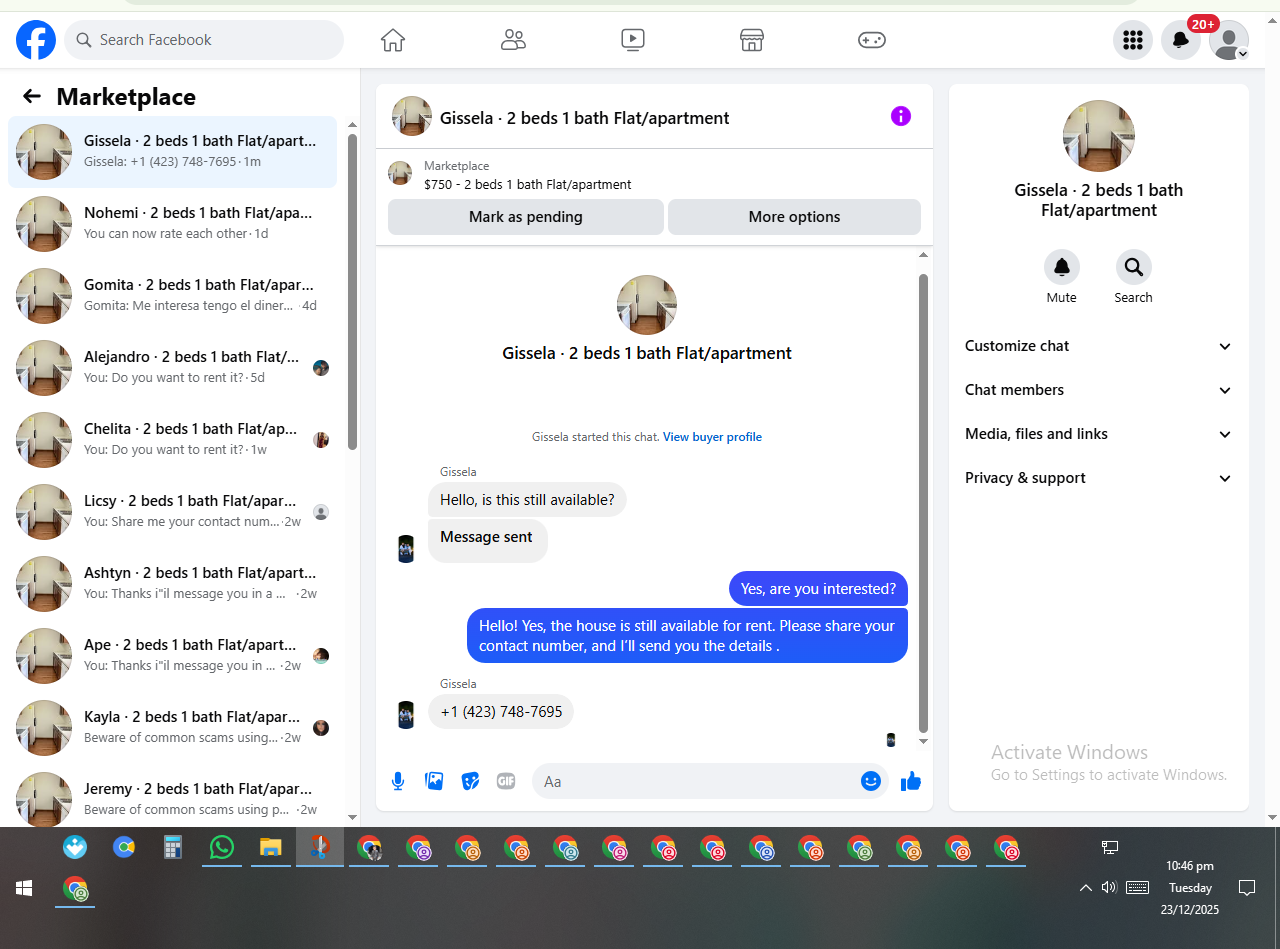Expand the Privacy & support section
1280x949 pixels.
click(1098, 478)
